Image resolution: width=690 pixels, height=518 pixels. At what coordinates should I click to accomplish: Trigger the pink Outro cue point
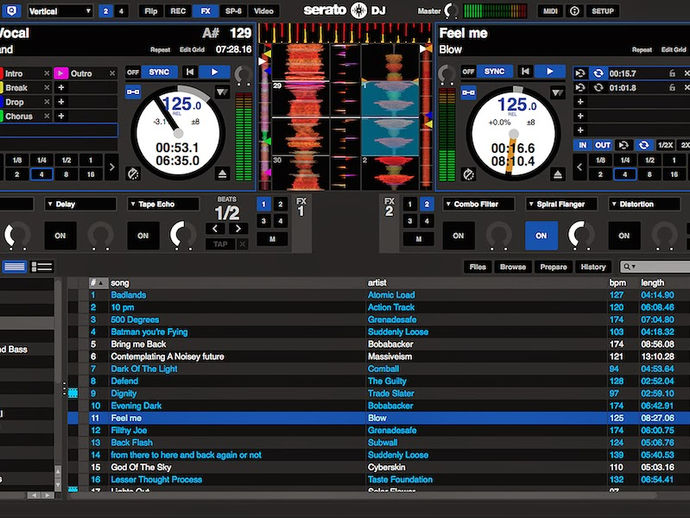pyautogui.click(x=61, y=73)
